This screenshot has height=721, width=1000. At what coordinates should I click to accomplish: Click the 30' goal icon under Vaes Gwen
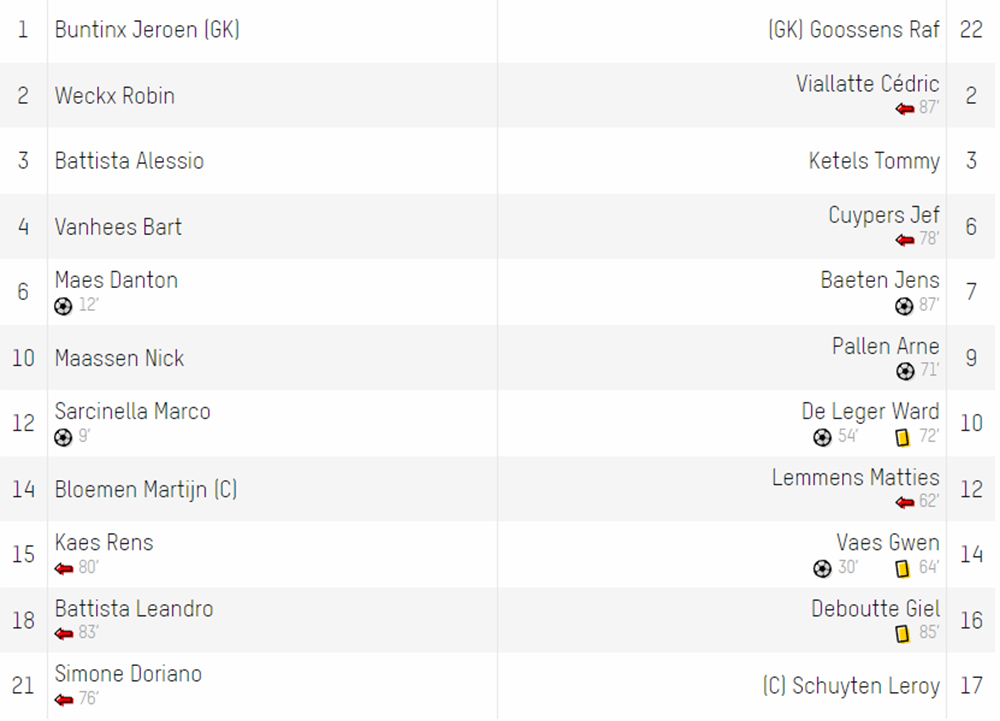pos(823,569)
